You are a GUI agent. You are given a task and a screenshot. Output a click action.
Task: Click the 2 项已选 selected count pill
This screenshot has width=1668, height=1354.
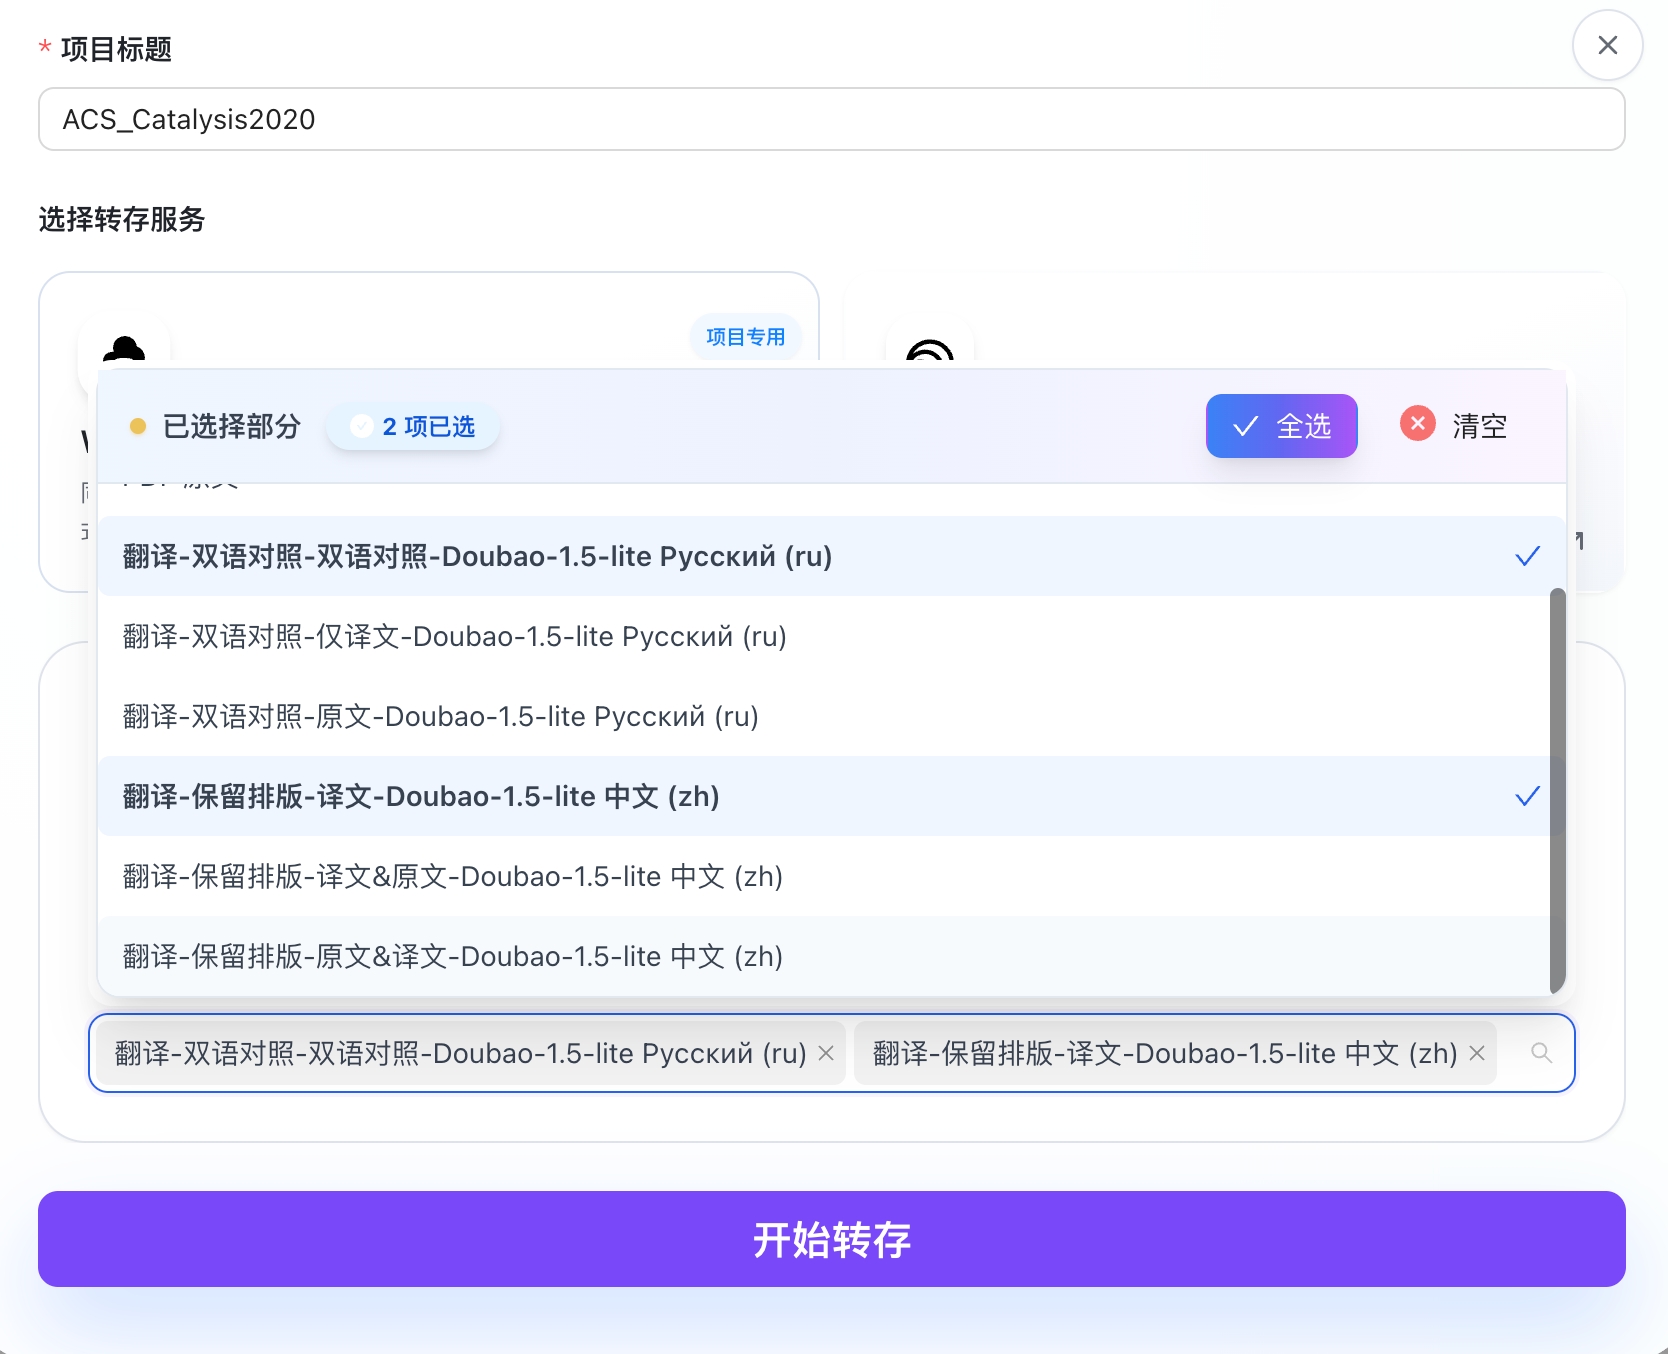tap(413, 427)
